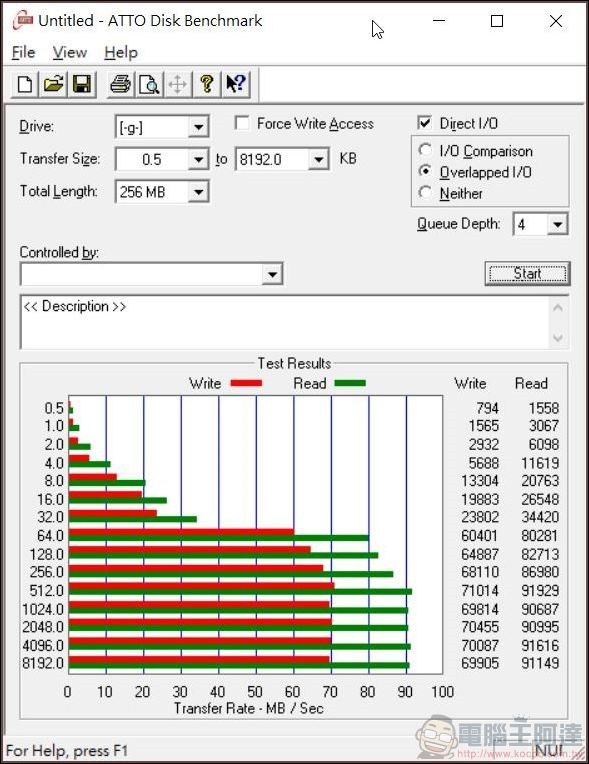Expand the maximum Transfer Size 8192.0 dropdown
The height and width of the screenshot is (764, 589).
(318, 159)
